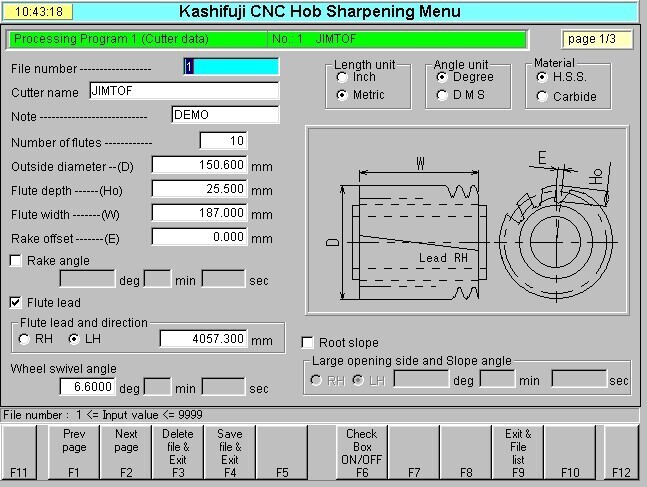647x487 pixels.
Task: Click the F11 function key button
Action: 19,452
